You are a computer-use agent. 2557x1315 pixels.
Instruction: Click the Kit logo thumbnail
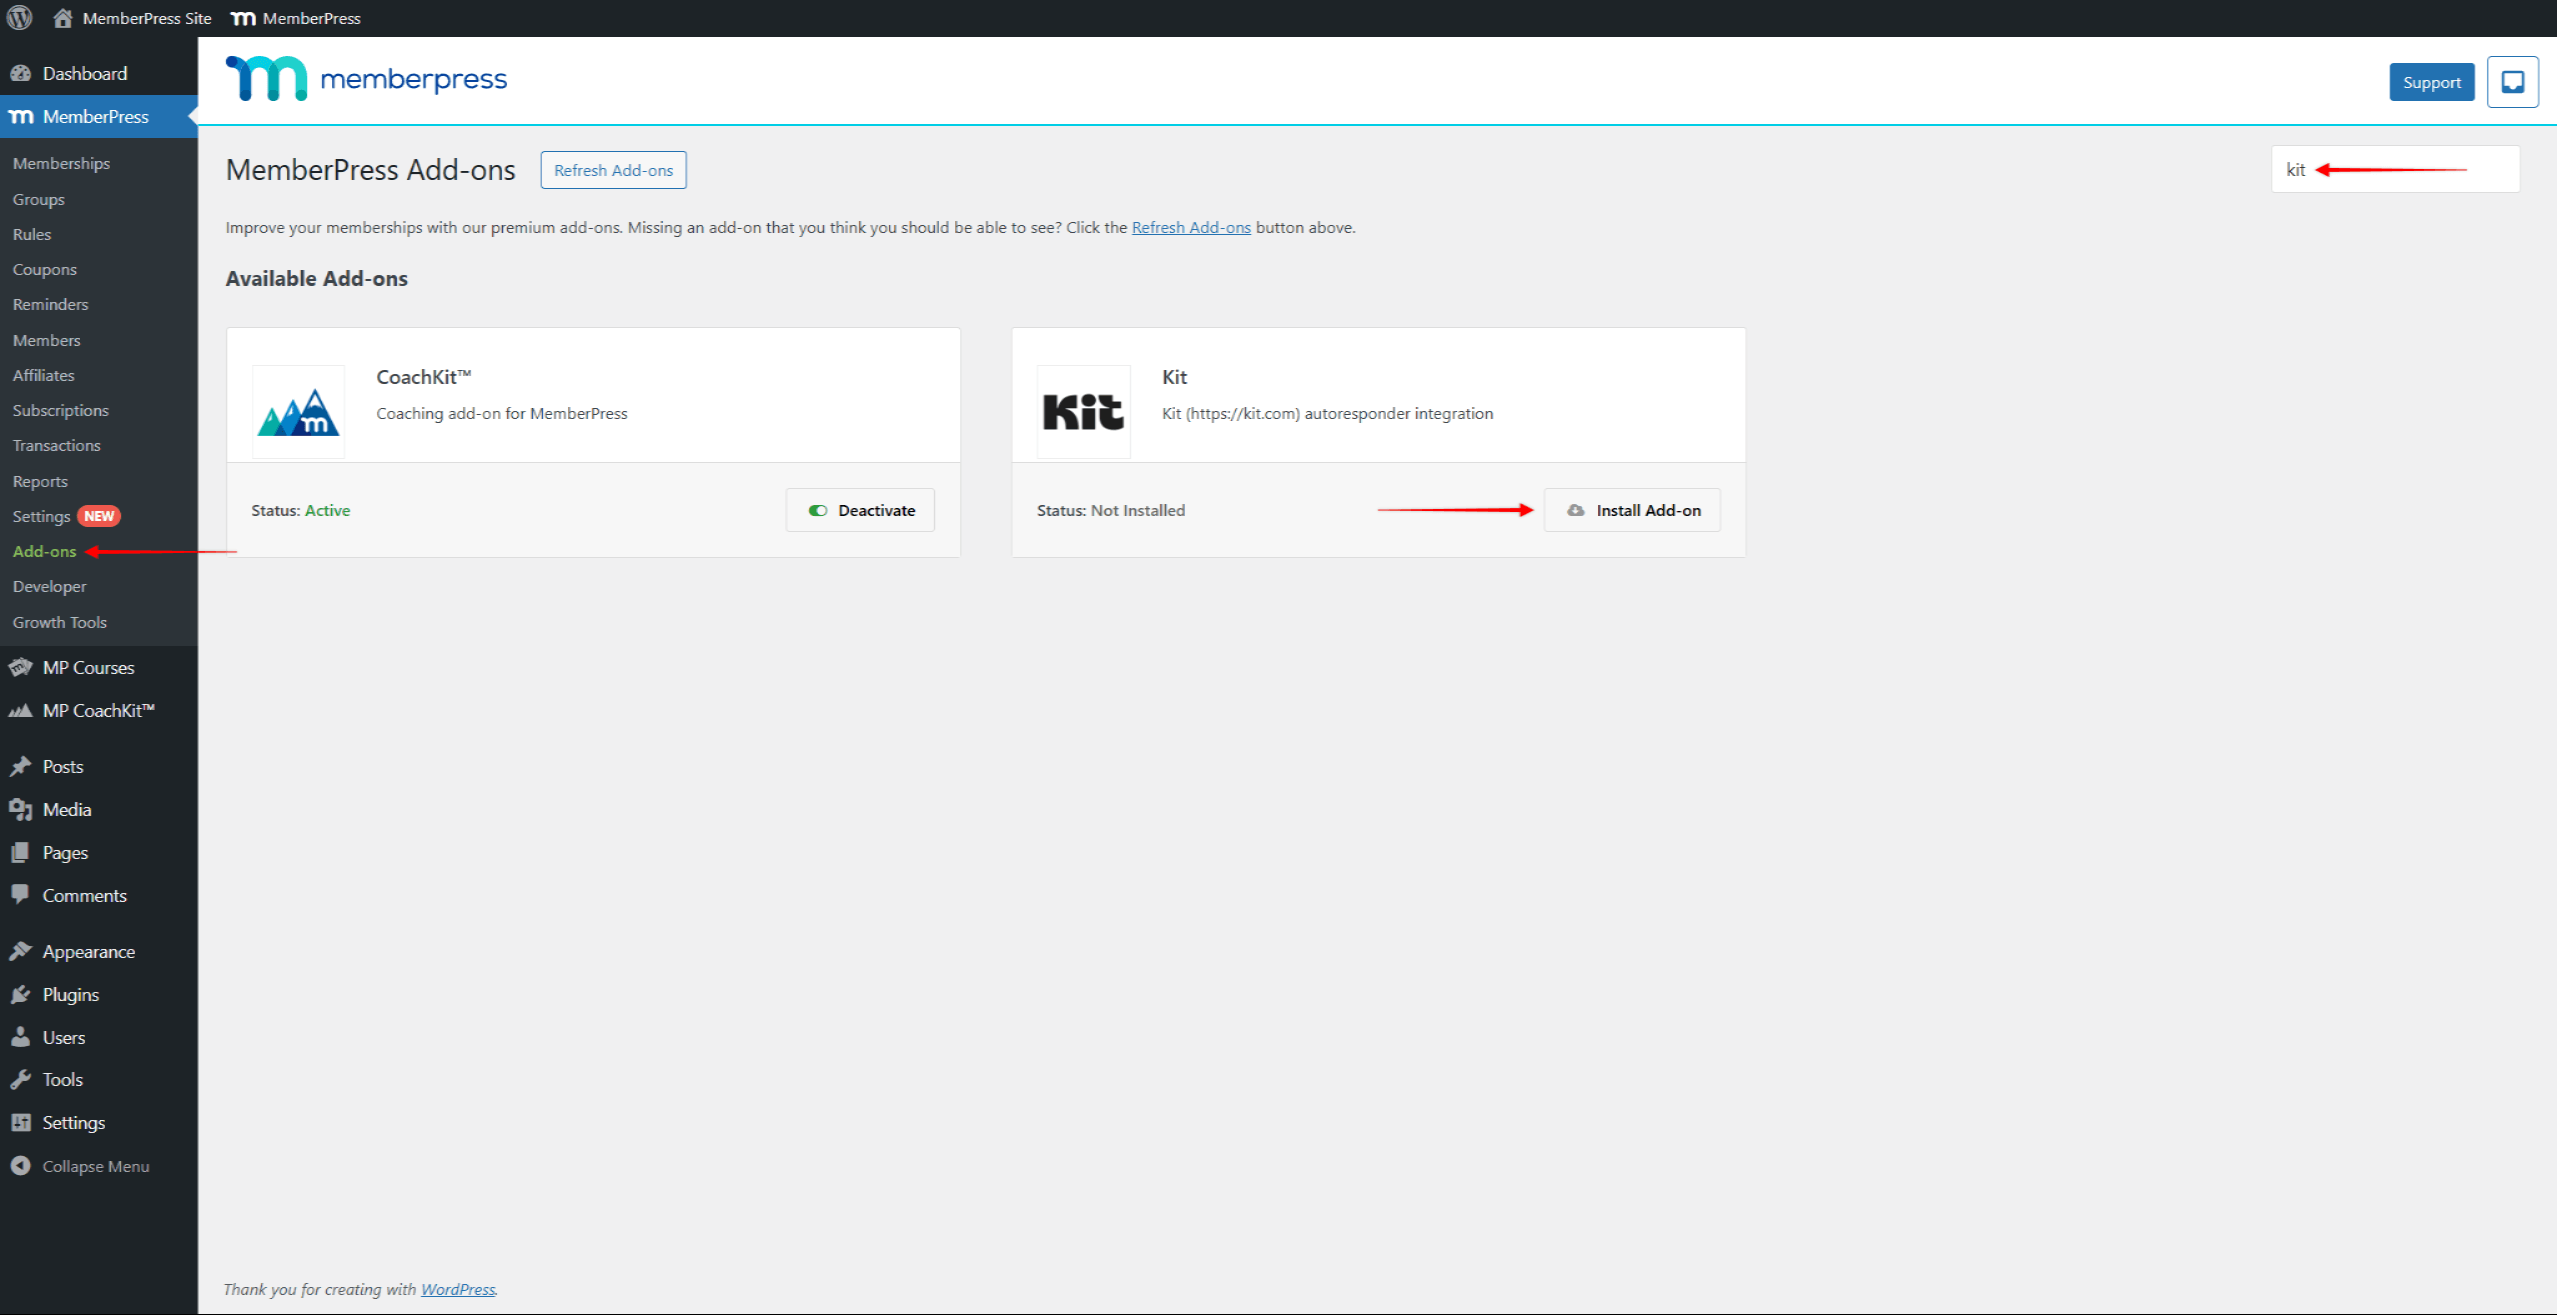[1083, 412]
